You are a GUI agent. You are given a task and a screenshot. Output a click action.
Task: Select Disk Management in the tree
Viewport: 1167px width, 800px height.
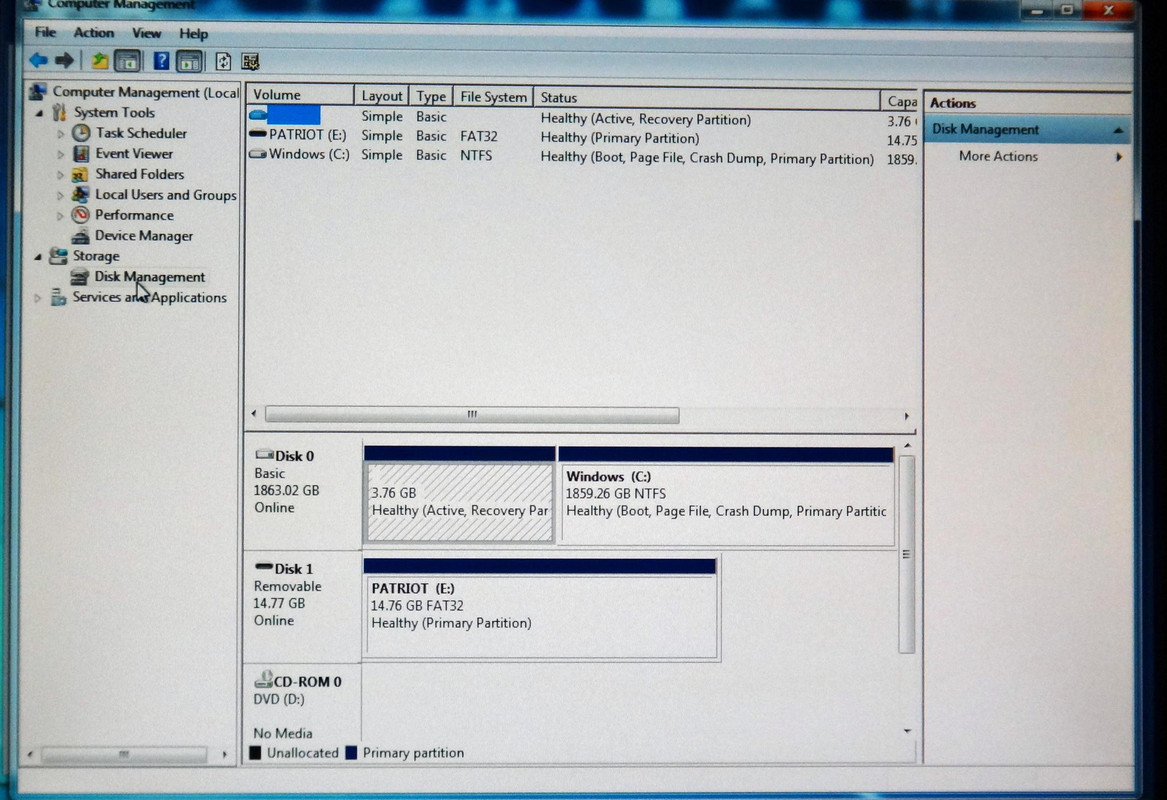pyautogui.click(x=149, y=277)
